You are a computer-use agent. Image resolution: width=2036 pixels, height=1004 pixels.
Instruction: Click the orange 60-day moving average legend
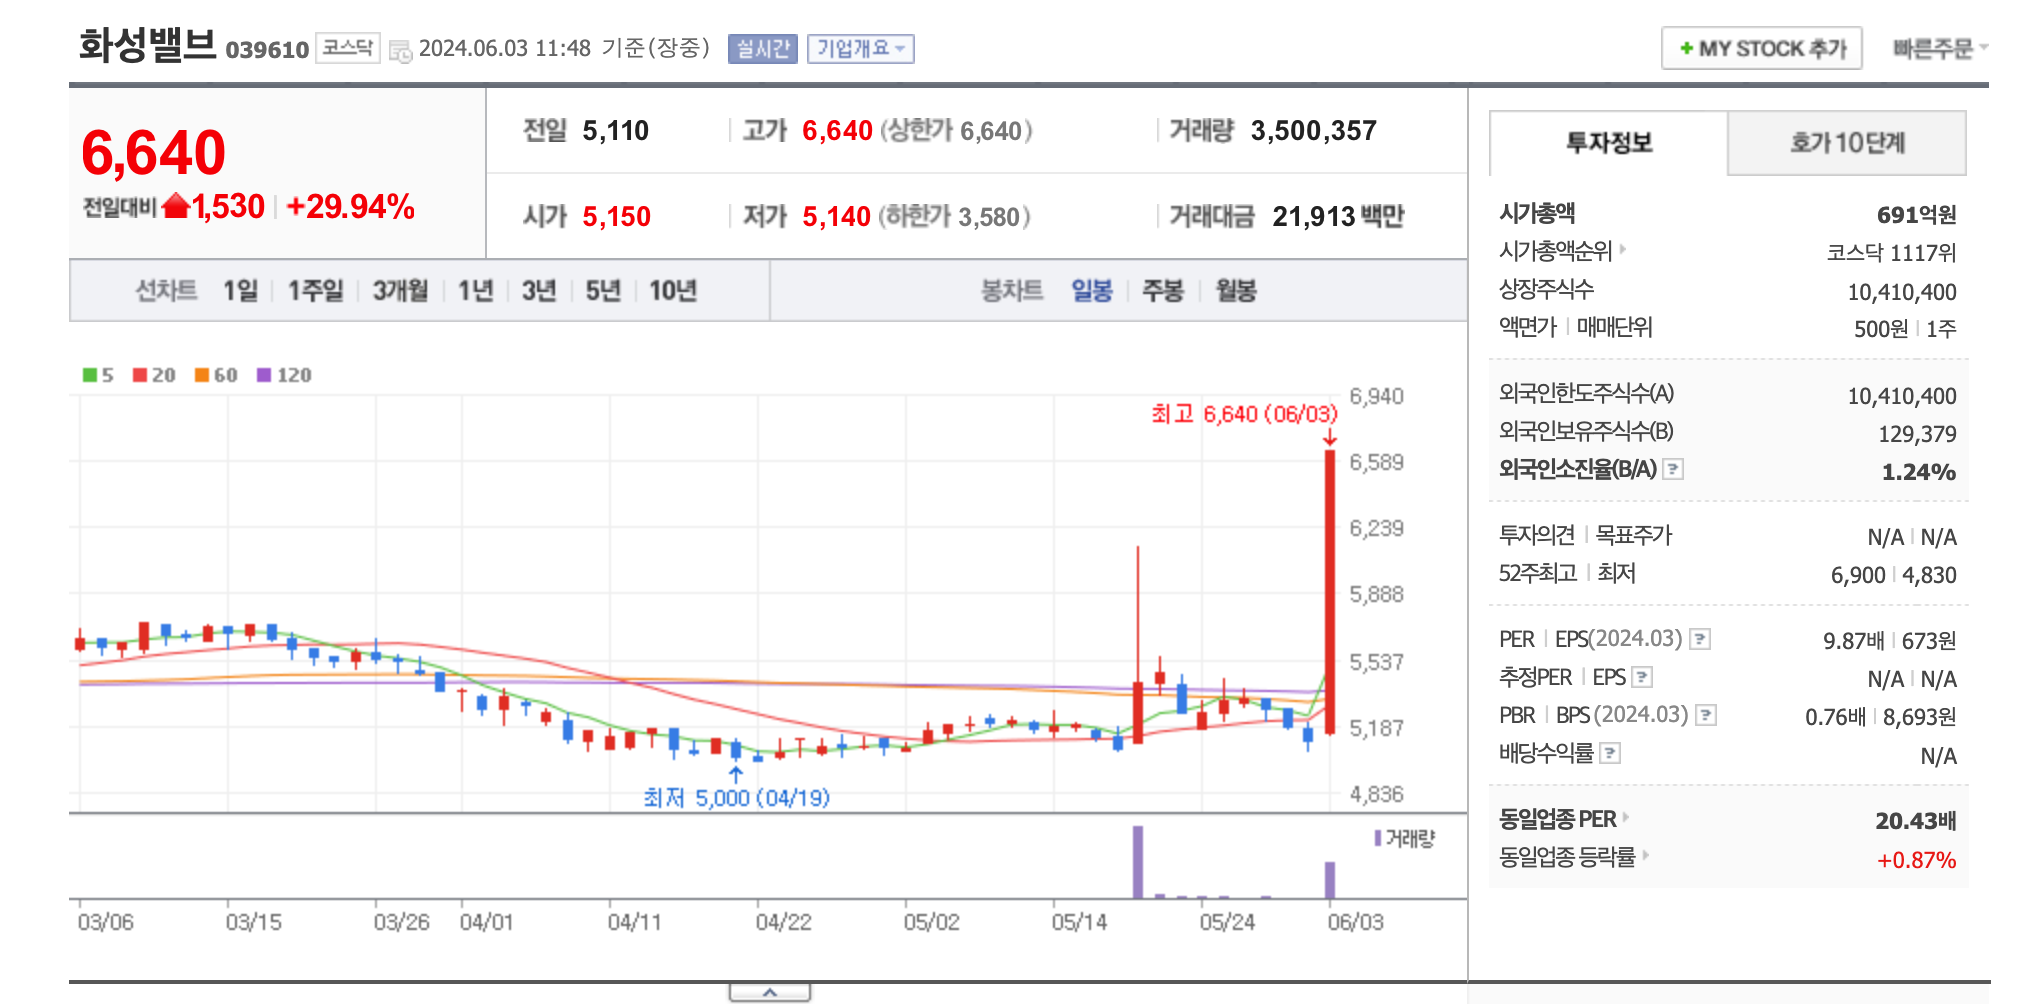216,375
